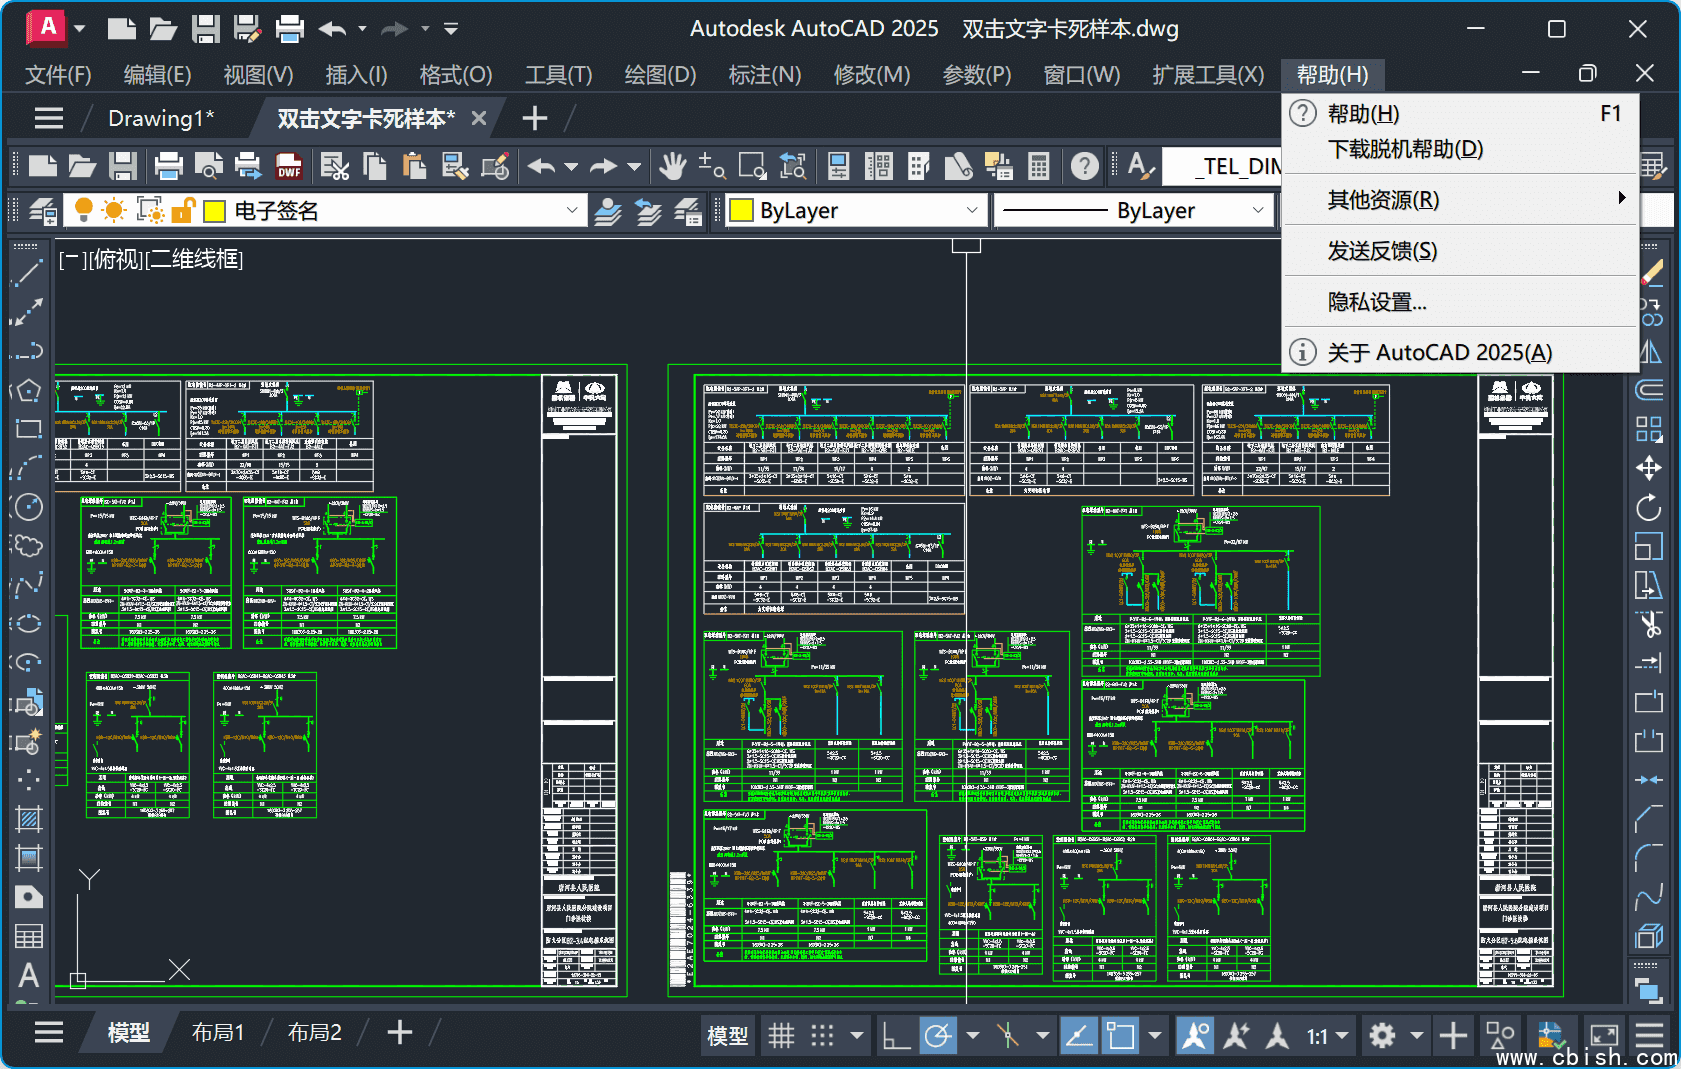The image size is (1681, 1069).
Task: Click the yellow layer color swatch
Action: pos(214,211)
